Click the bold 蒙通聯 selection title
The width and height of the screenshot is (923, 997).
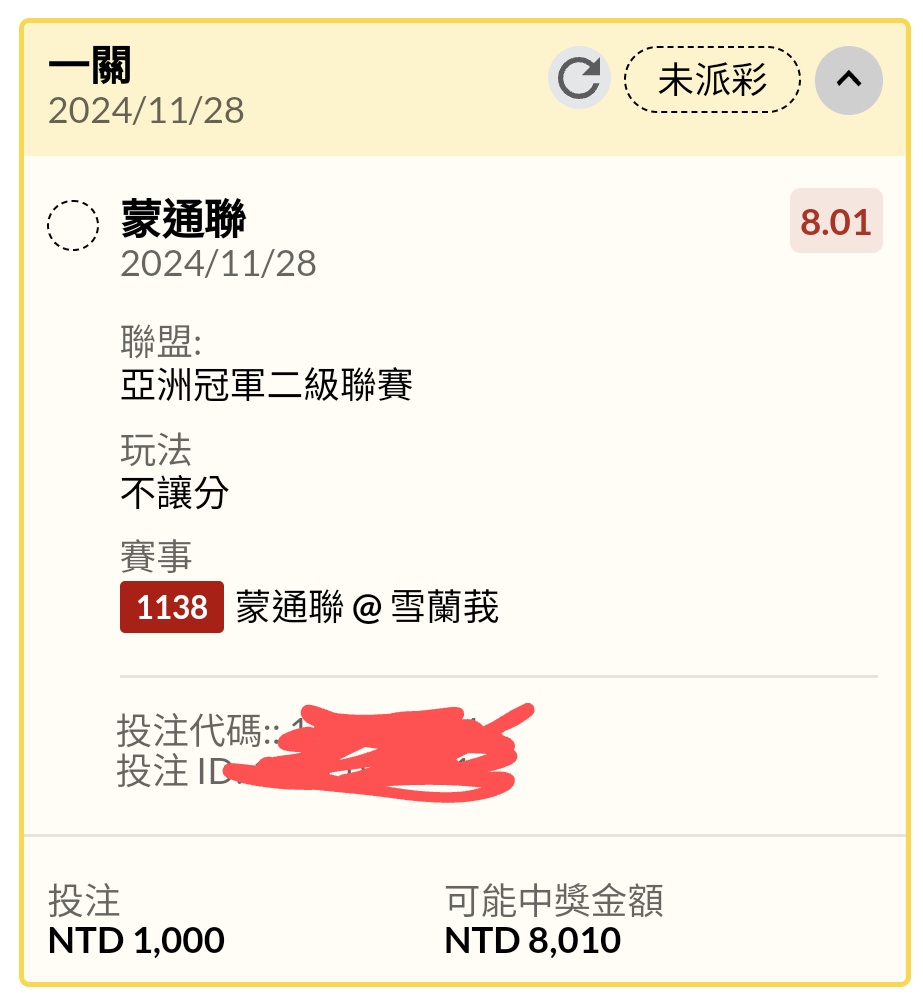point(183,219)
